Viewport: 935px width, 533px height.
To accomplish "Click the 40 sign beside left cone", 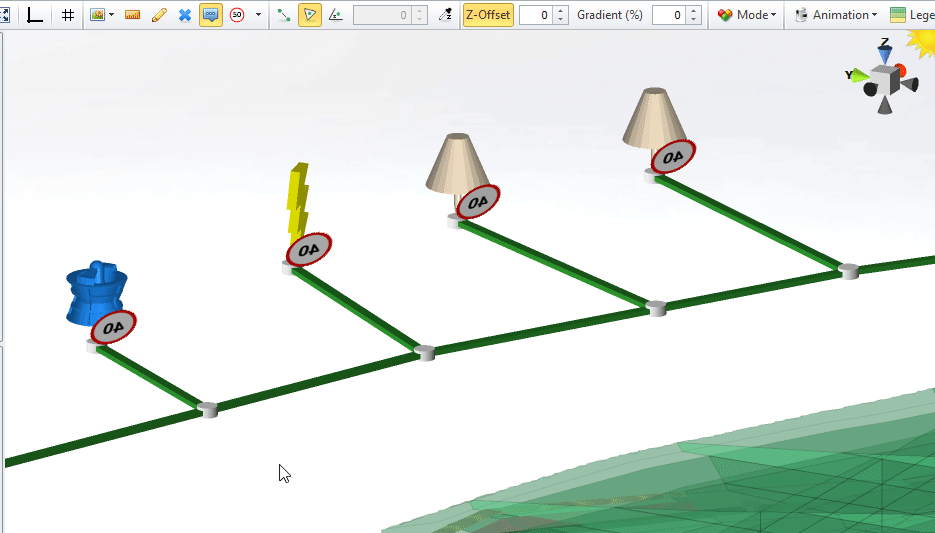I will pos(478,202).
